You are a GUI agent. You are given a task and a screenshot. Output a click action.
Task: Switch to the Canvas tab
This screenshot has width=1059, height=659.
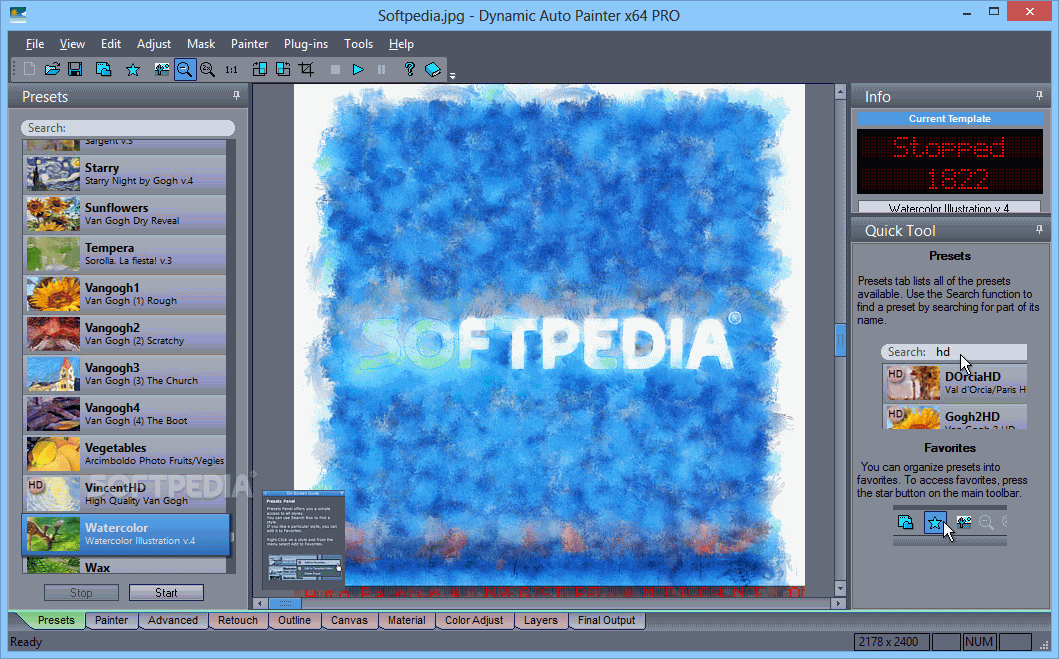349,620
